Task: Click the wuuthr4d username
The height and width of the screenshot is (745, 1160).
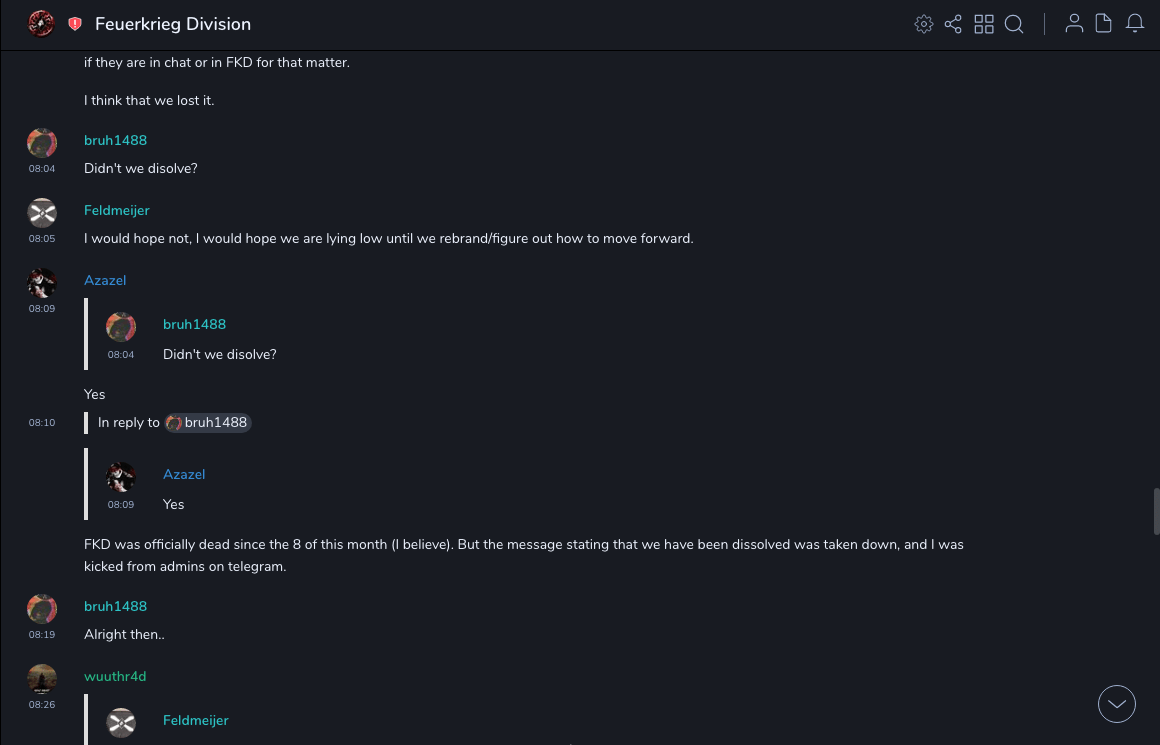Action: coord(115,676)
